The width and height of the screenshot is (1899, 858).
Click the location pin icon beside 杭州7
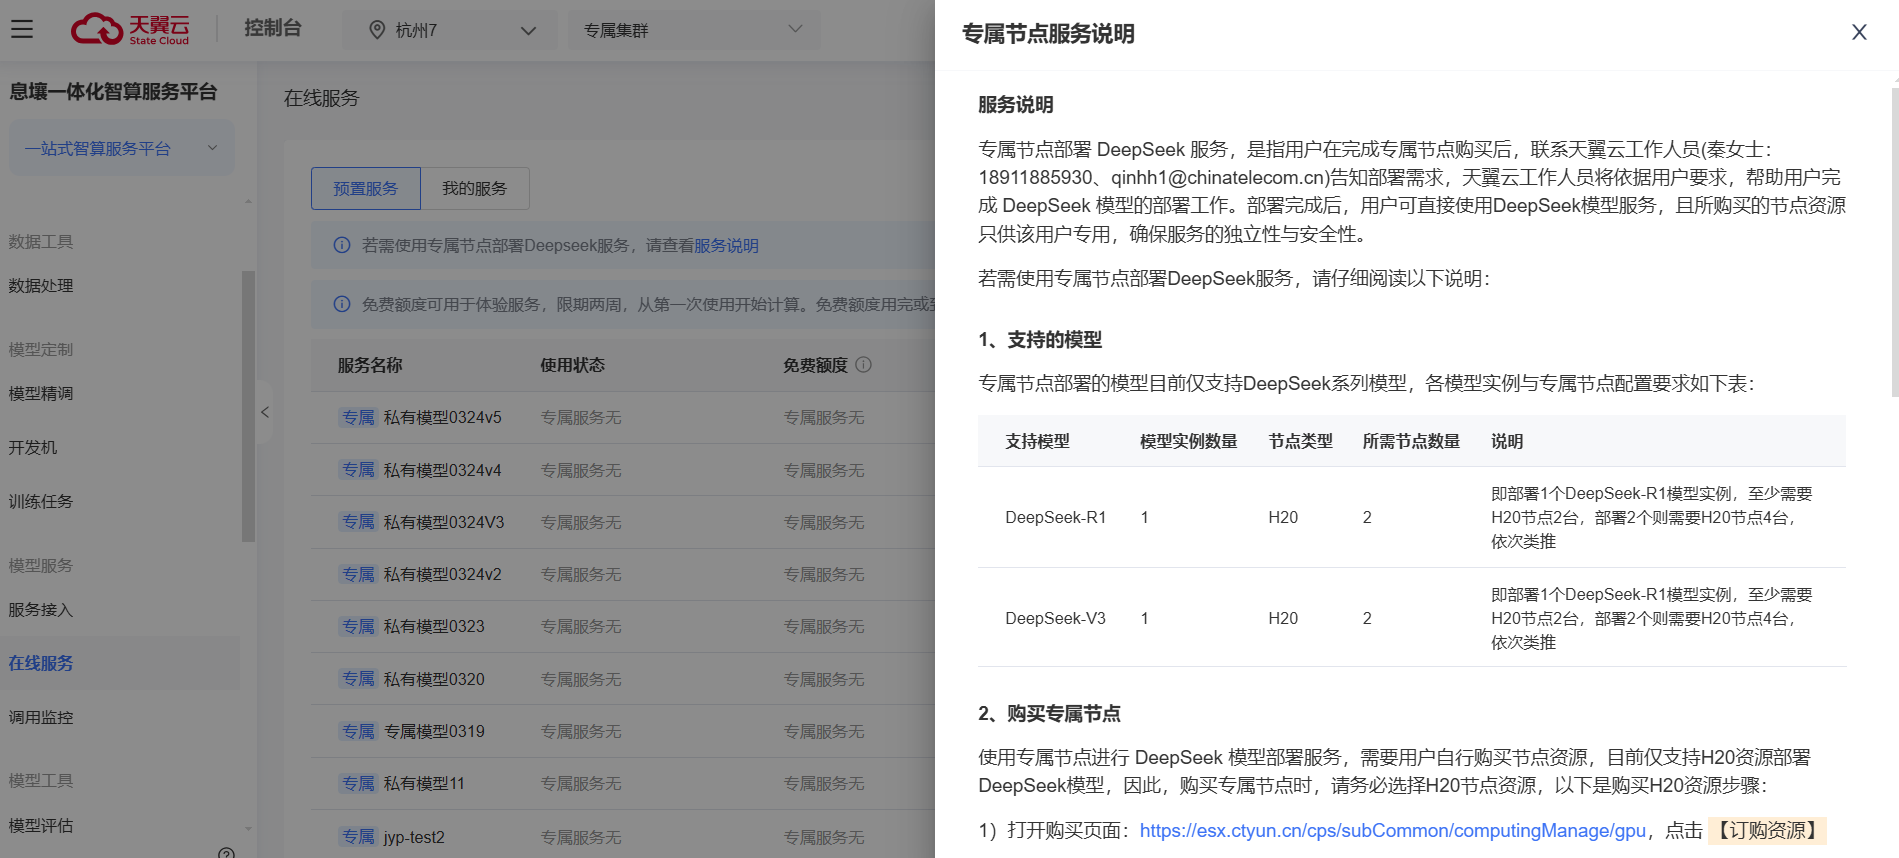[x=377, y=30]
